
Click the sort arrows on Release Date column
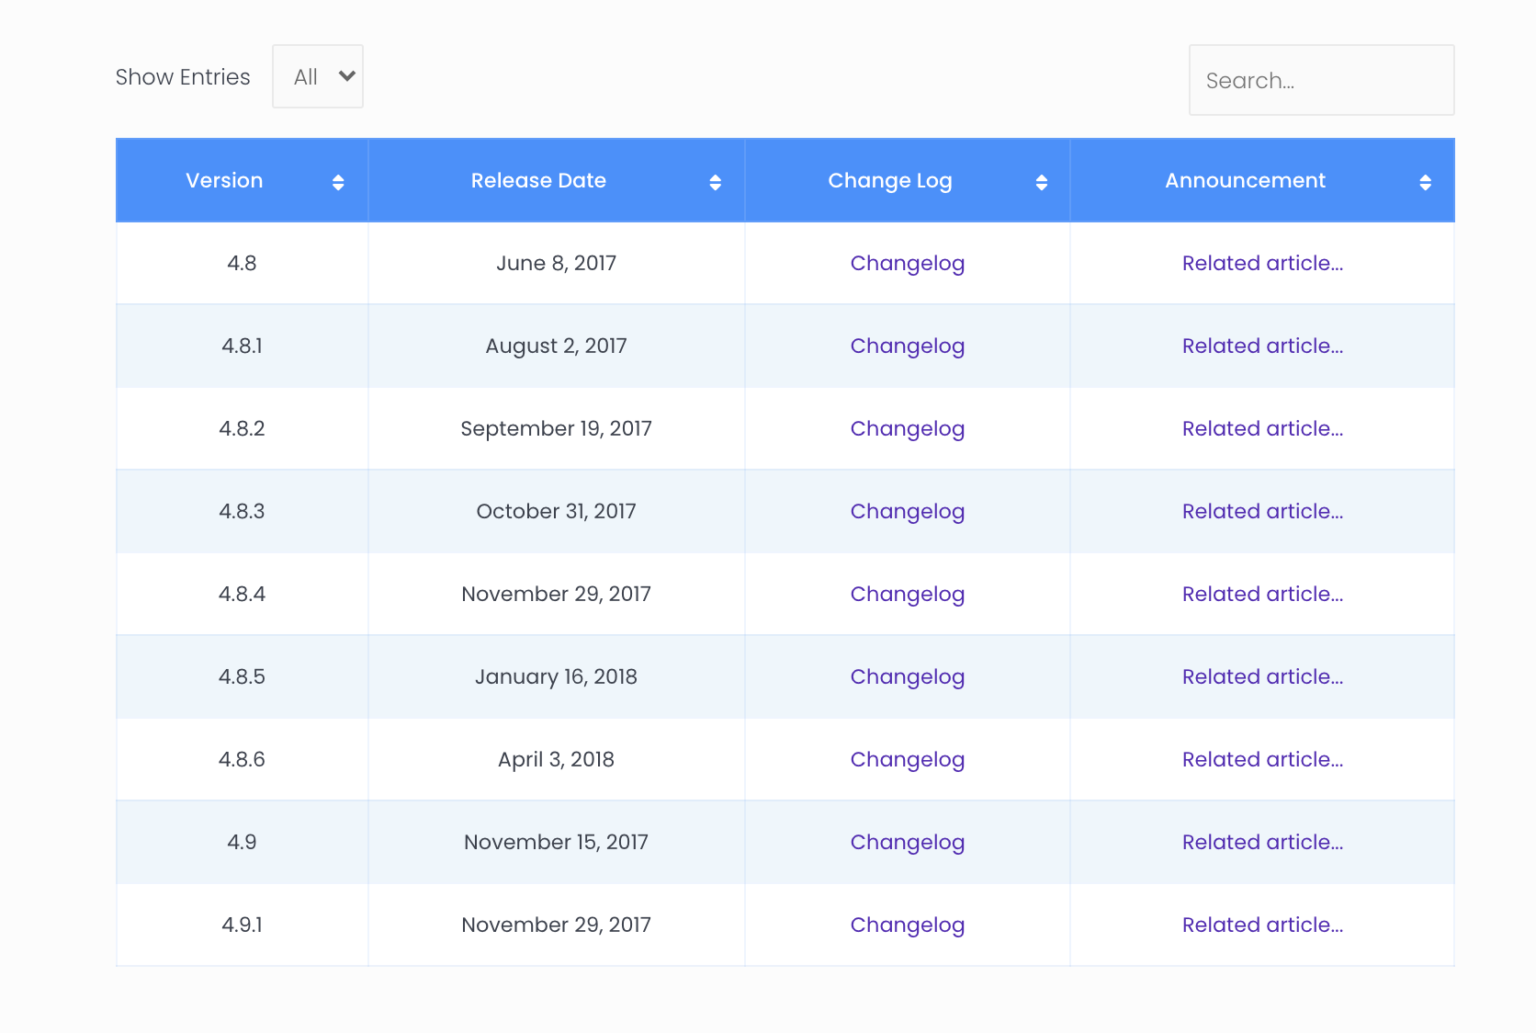(x=715, y=181)
